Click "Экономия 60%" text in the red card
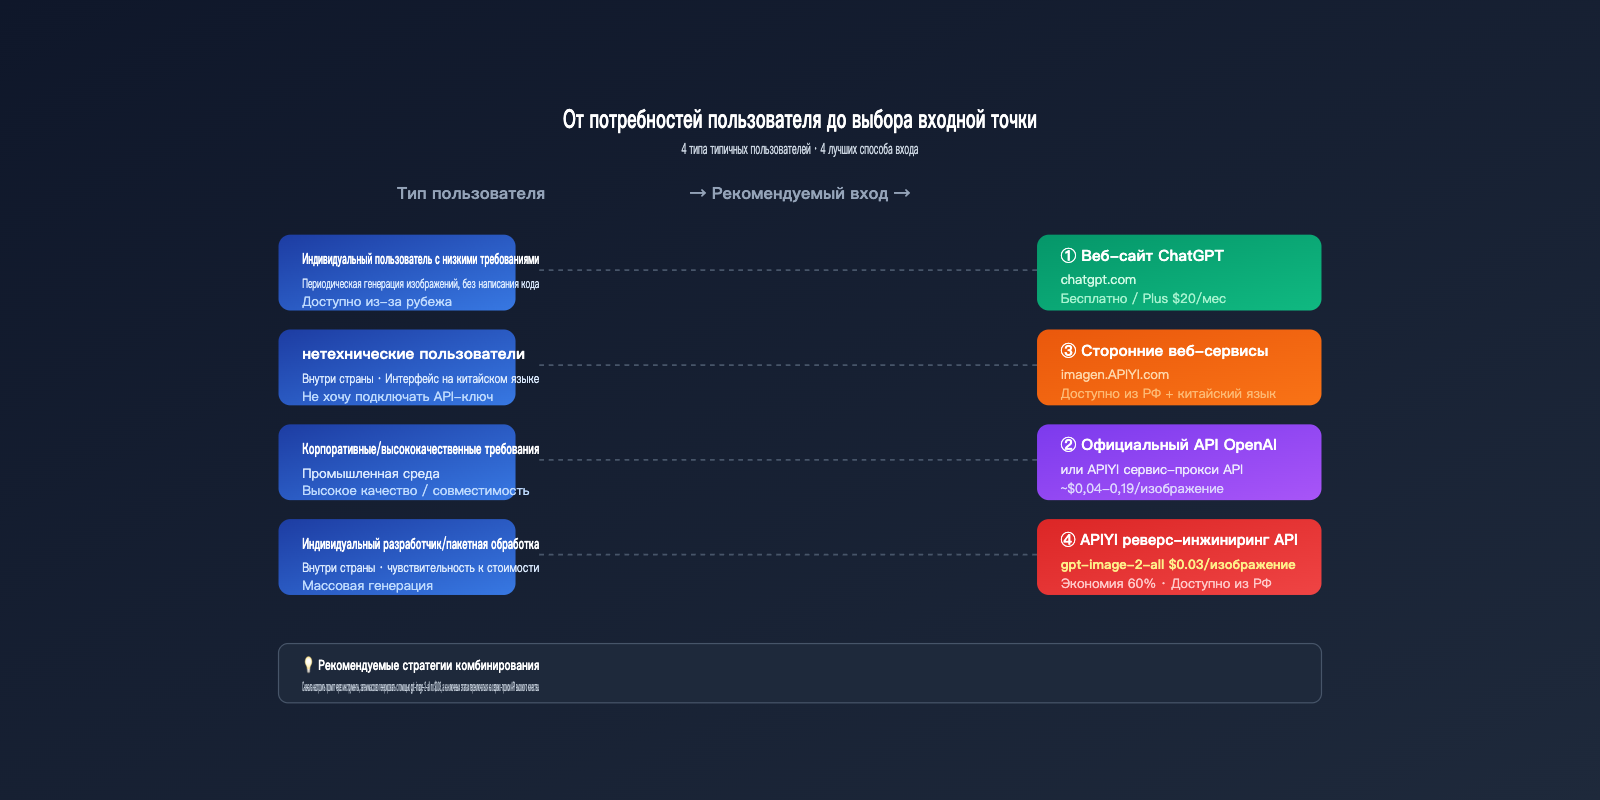The width and height of the screenshot is (1600, 800). (1107, 584)
